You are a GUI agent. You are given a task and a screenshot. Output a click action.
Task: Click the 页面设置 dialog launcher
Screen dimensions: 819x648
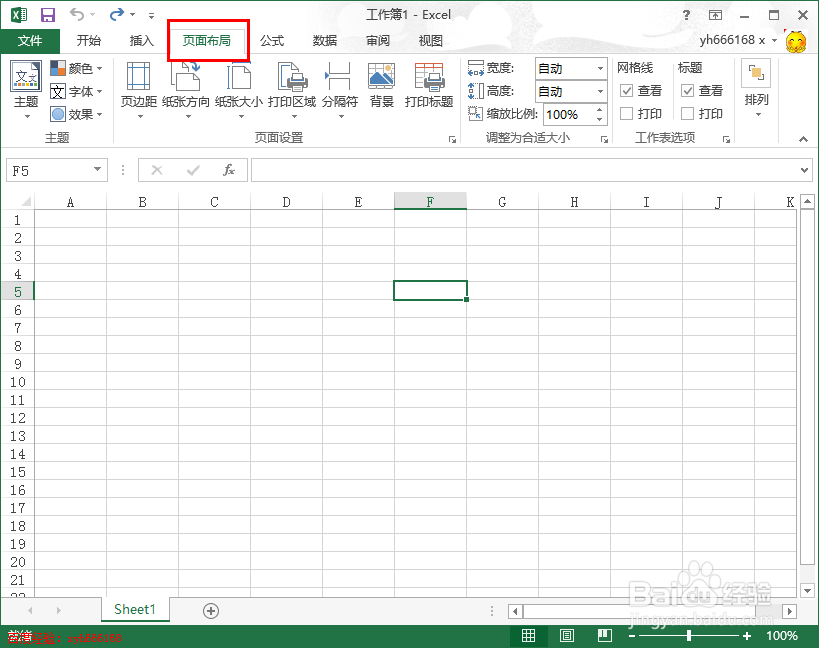coord(452,140)
